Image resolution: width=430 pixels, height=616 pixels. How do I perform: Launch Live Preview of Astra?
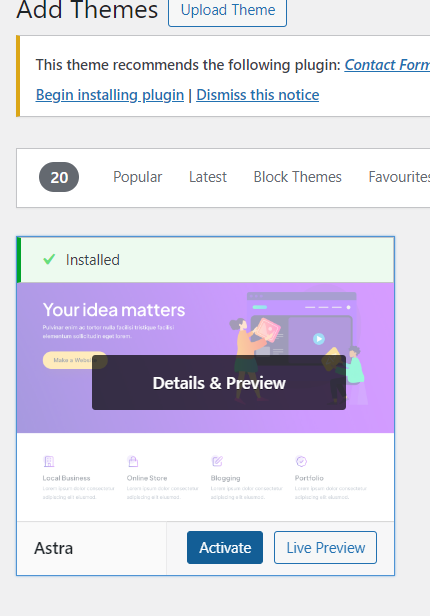click(325, 548)
